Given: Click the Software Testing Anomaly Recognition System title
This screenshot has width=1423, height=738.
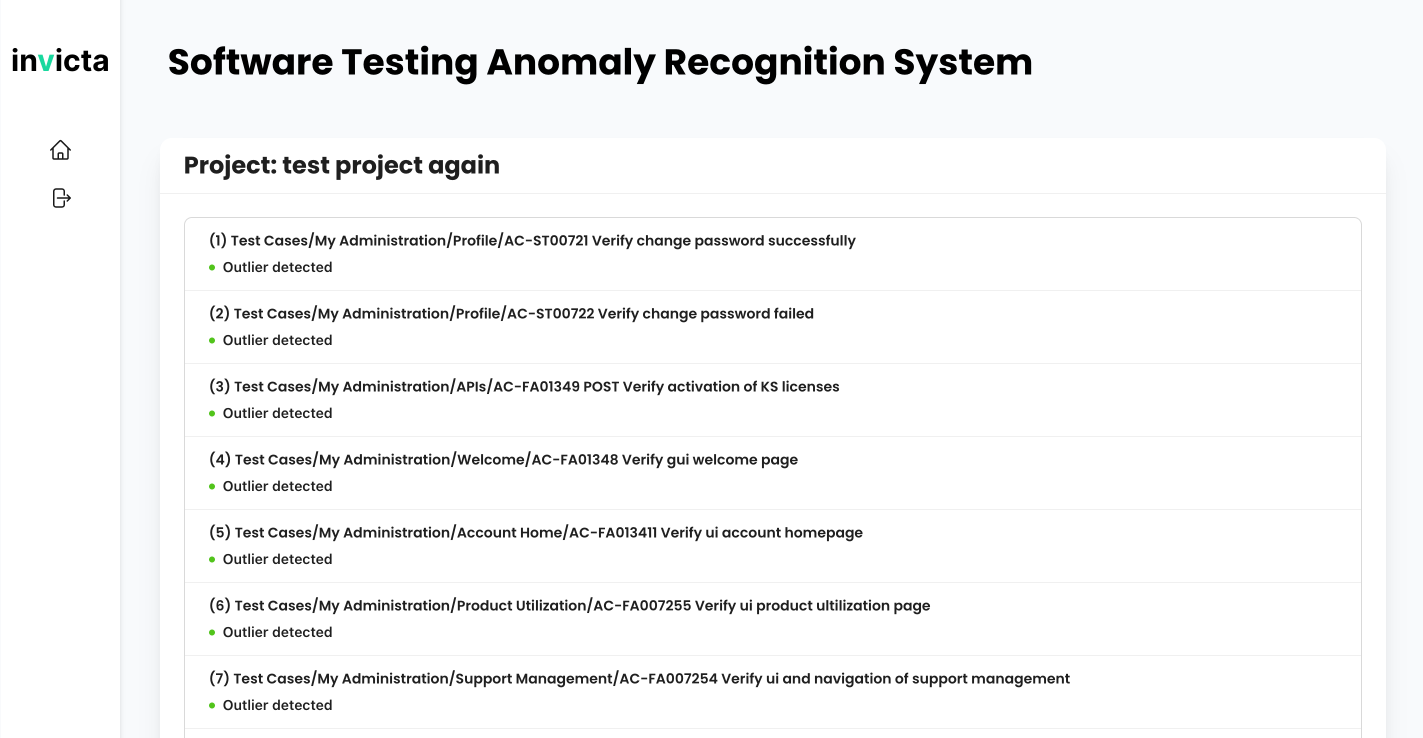Looking at the screenshot, I should coord(600,62).
